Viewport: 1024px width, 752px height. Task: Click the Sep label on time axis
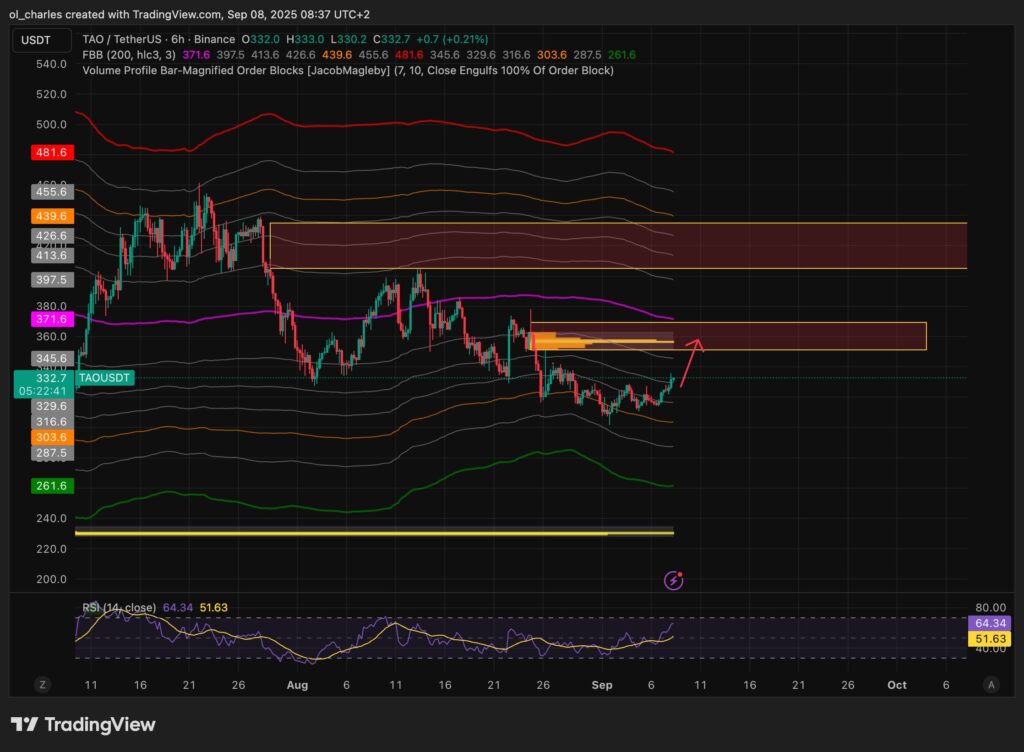point(601,685)
